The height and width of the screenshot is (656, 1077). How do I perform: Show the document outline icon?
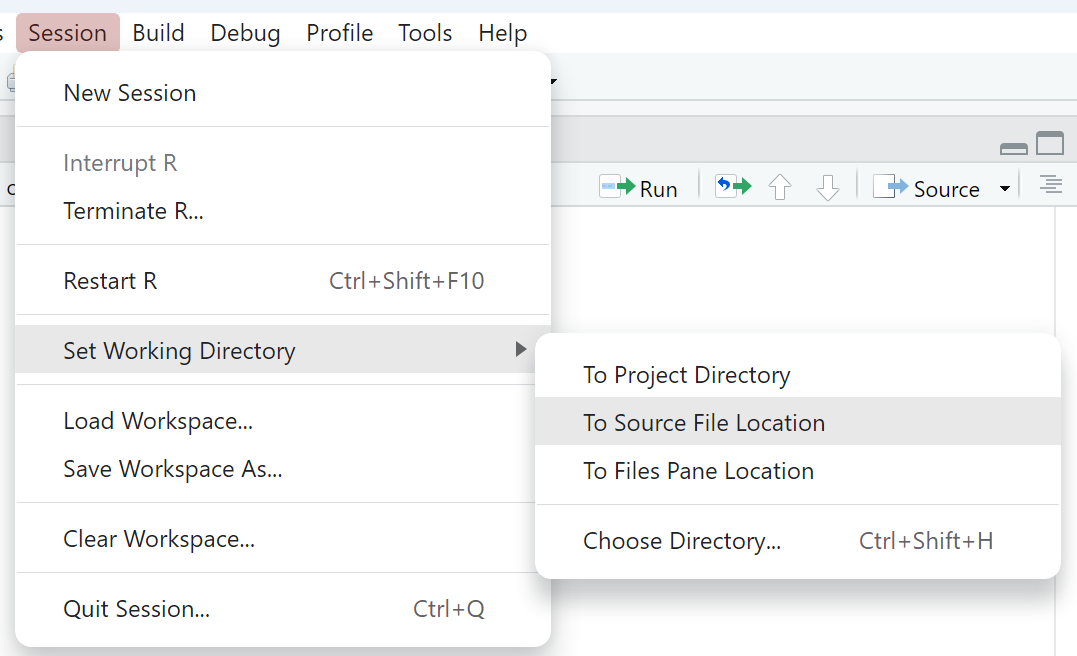coord(1049,186)
